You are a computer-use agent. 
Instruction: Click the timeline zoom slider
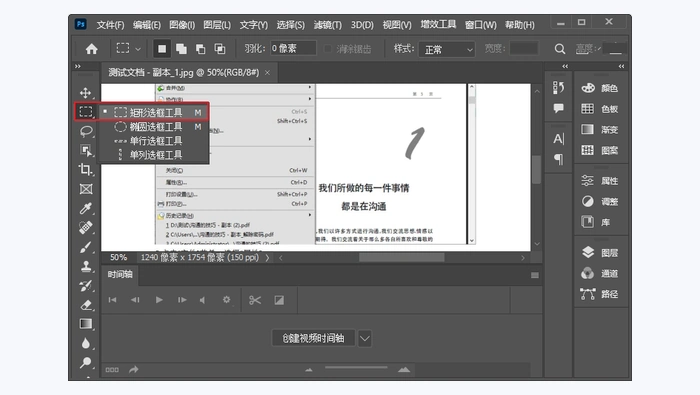click(x=356, y=368)
